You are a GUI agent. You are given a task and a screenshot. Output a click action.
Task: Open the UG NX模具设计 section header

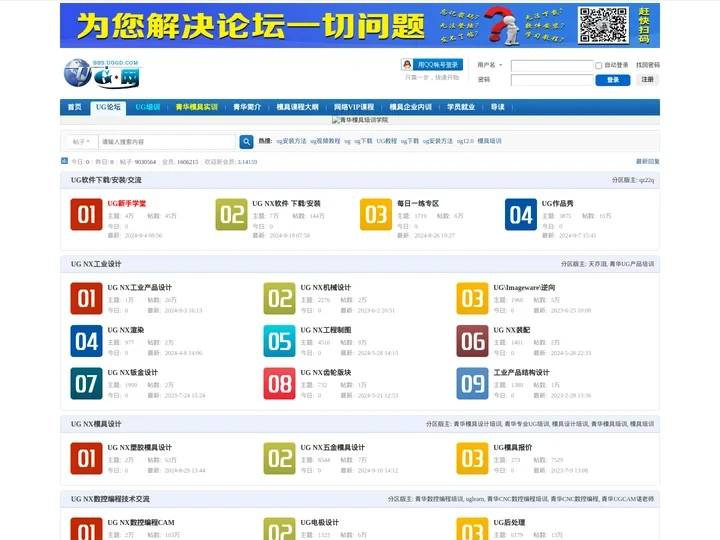click(96, 424)
